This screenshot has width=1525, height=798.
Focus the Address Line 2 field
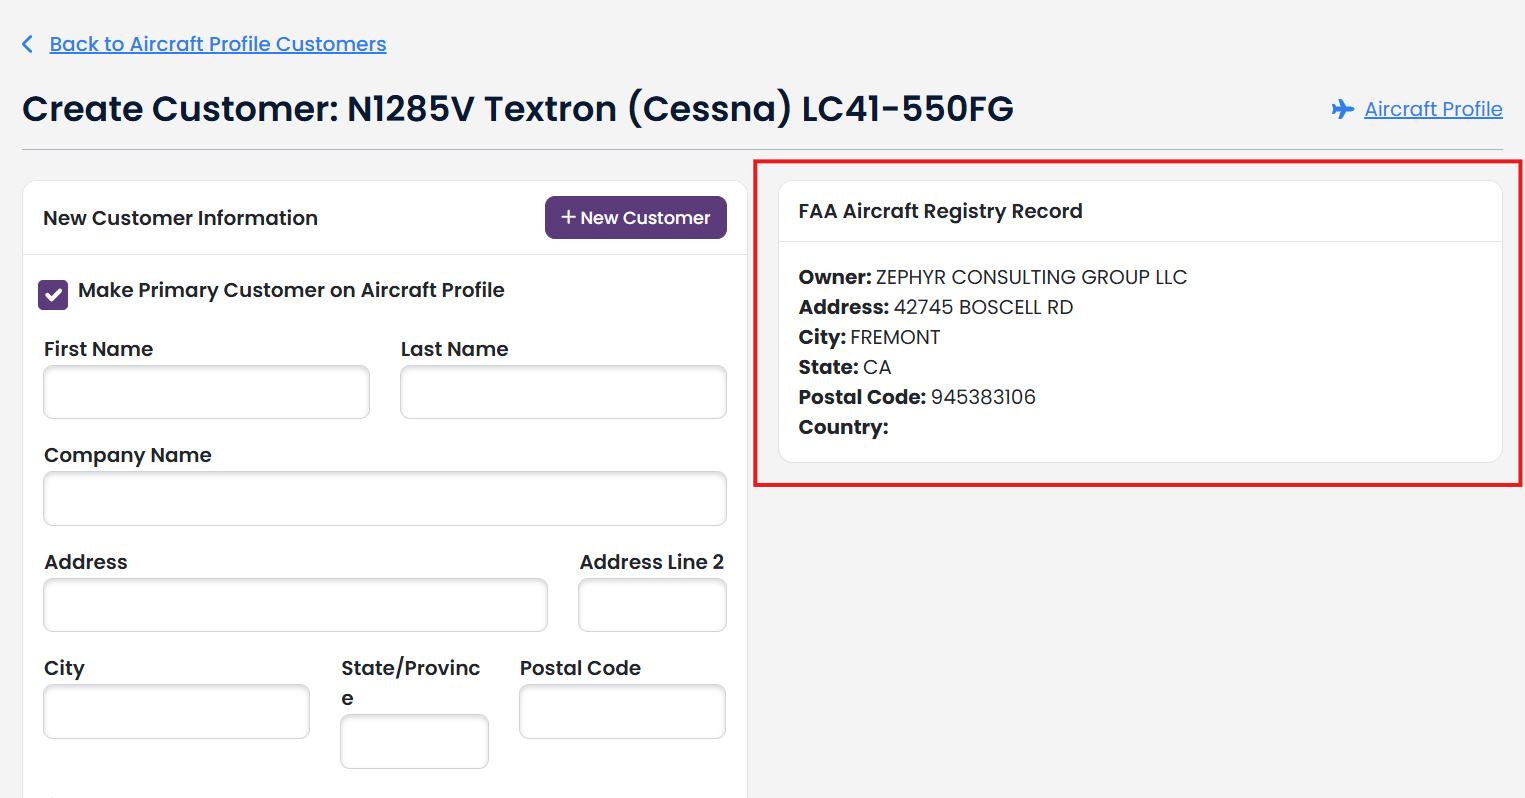tap(652, 605)
